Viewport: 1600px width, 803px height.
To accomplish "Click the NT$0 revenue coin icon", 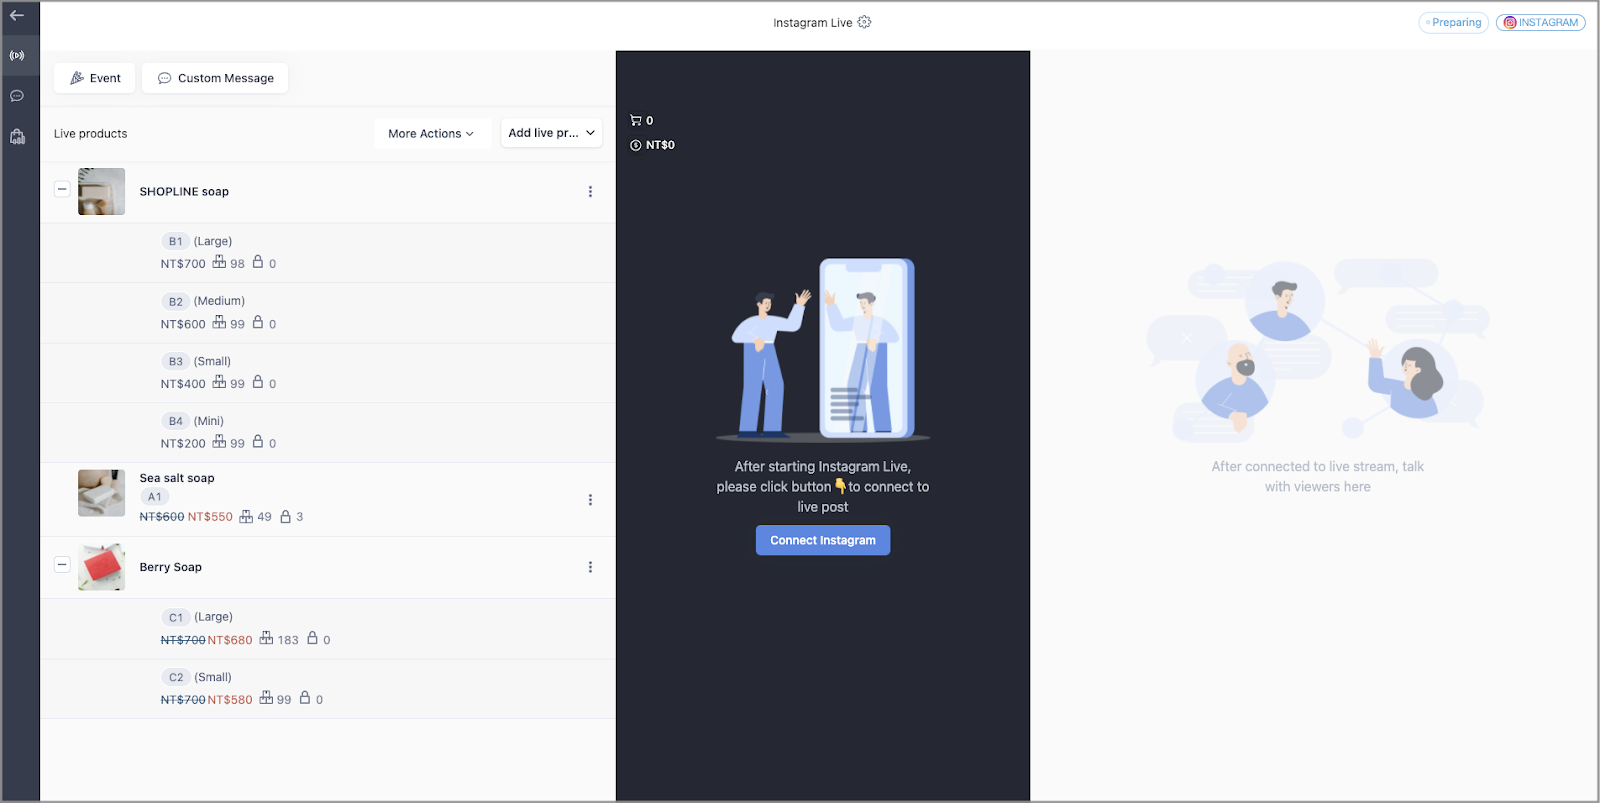I will tap(635, 145).
